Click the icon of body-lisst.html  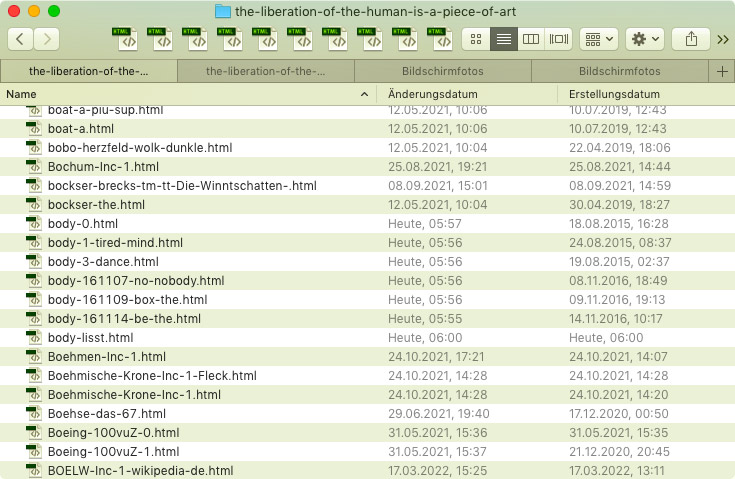pyautogui.click(x=34, y=338)
